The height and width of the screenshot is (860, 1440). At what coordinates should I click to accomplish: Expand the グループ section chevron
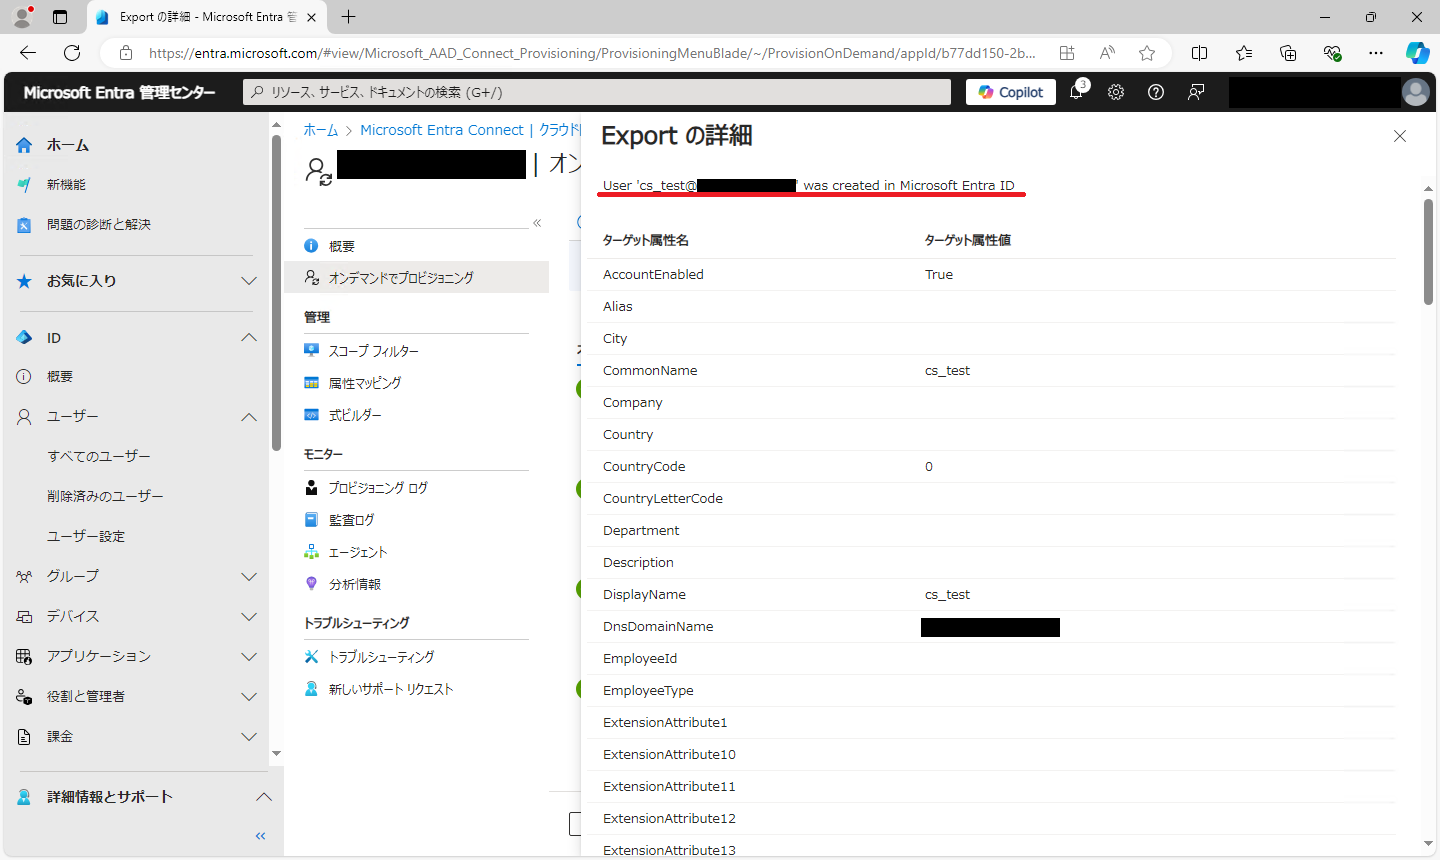point(249,577)
